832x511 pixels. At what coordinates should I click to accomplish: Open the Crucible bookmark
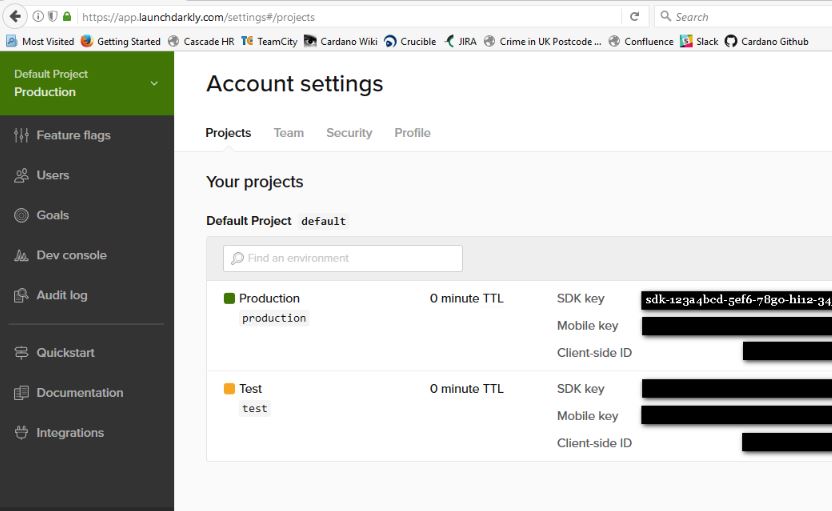[x=410, y=41]
